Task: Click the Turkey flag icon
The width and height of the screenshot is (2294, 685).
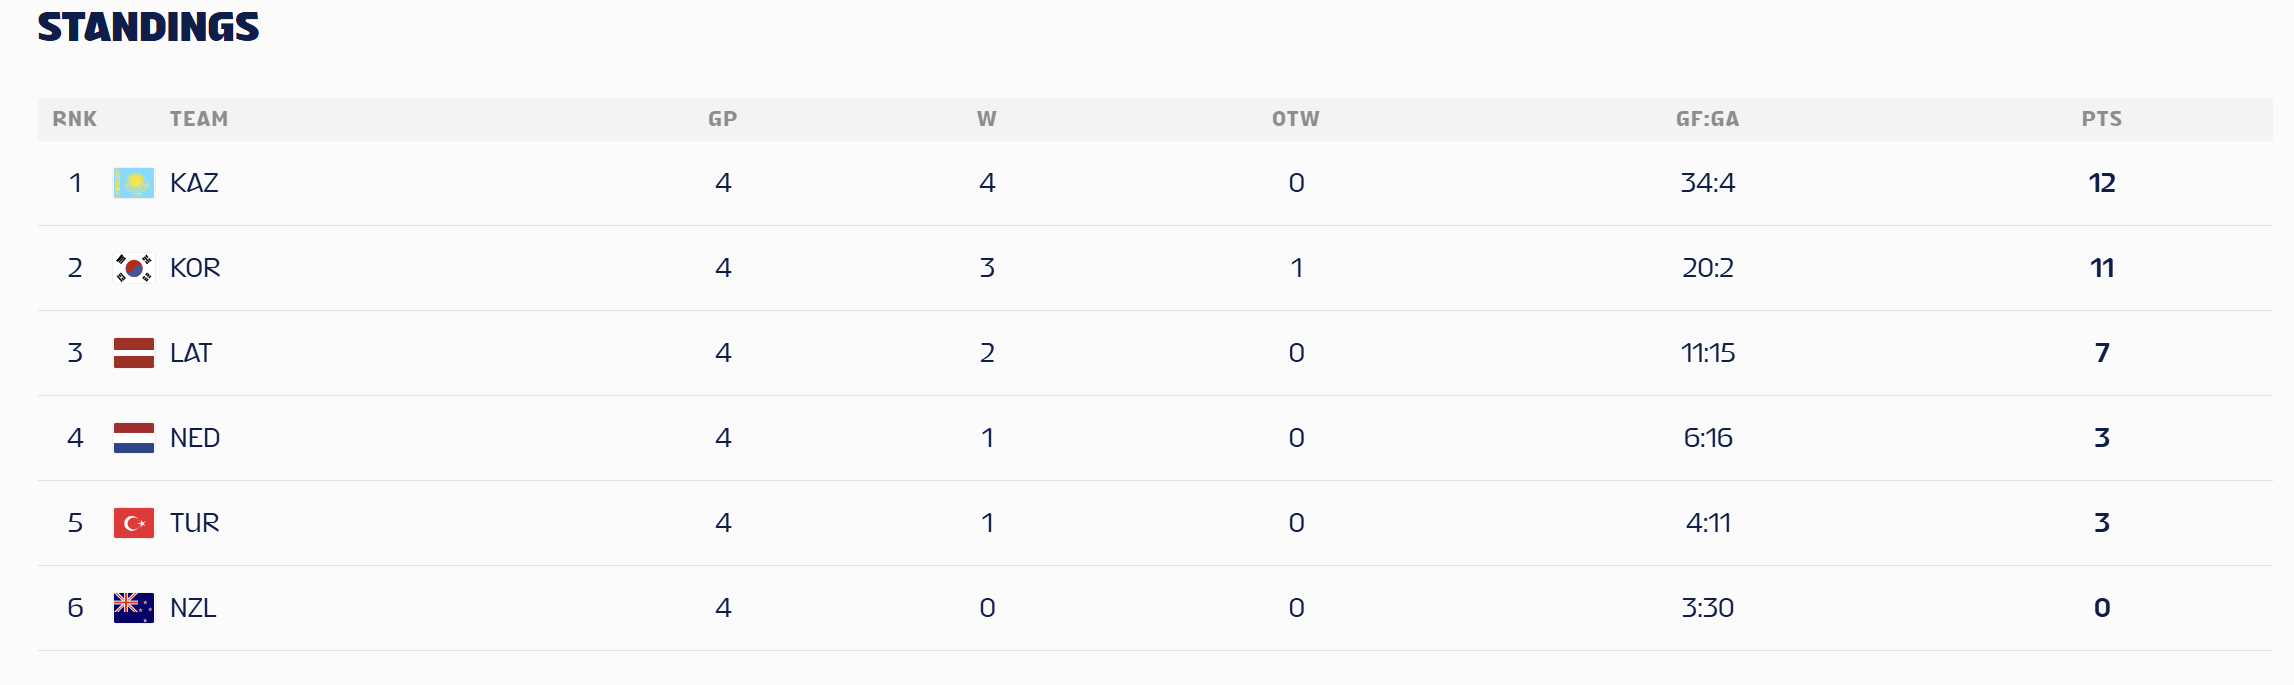Action: [134, 523]
